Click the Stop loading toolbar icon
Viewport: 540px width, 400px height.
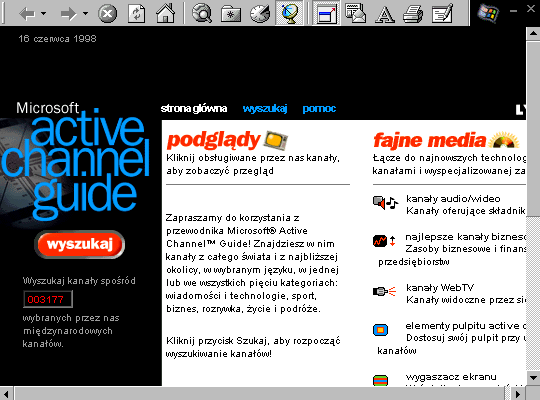(x=107, y=14)
